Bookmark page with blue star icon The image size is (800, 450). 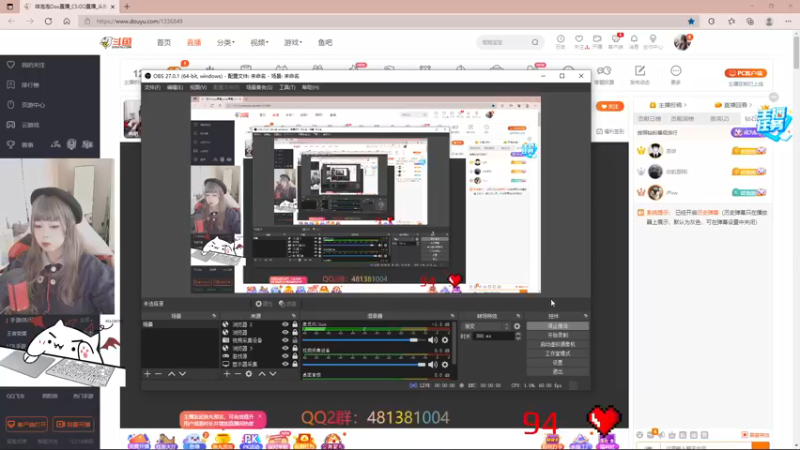point(691,21)
